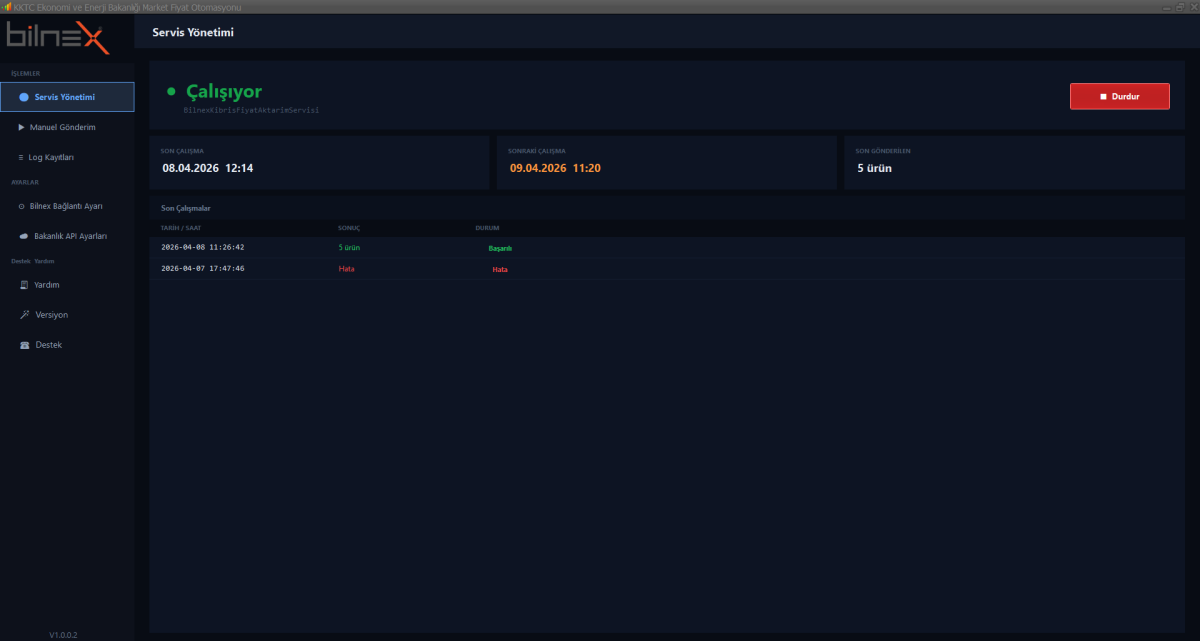The height and width of the screenshot is (641, 1200).
Task: Click the cloud icon beside Bakanlık API Ayarları
Action: pyautogui.click(x=23, y=236)
